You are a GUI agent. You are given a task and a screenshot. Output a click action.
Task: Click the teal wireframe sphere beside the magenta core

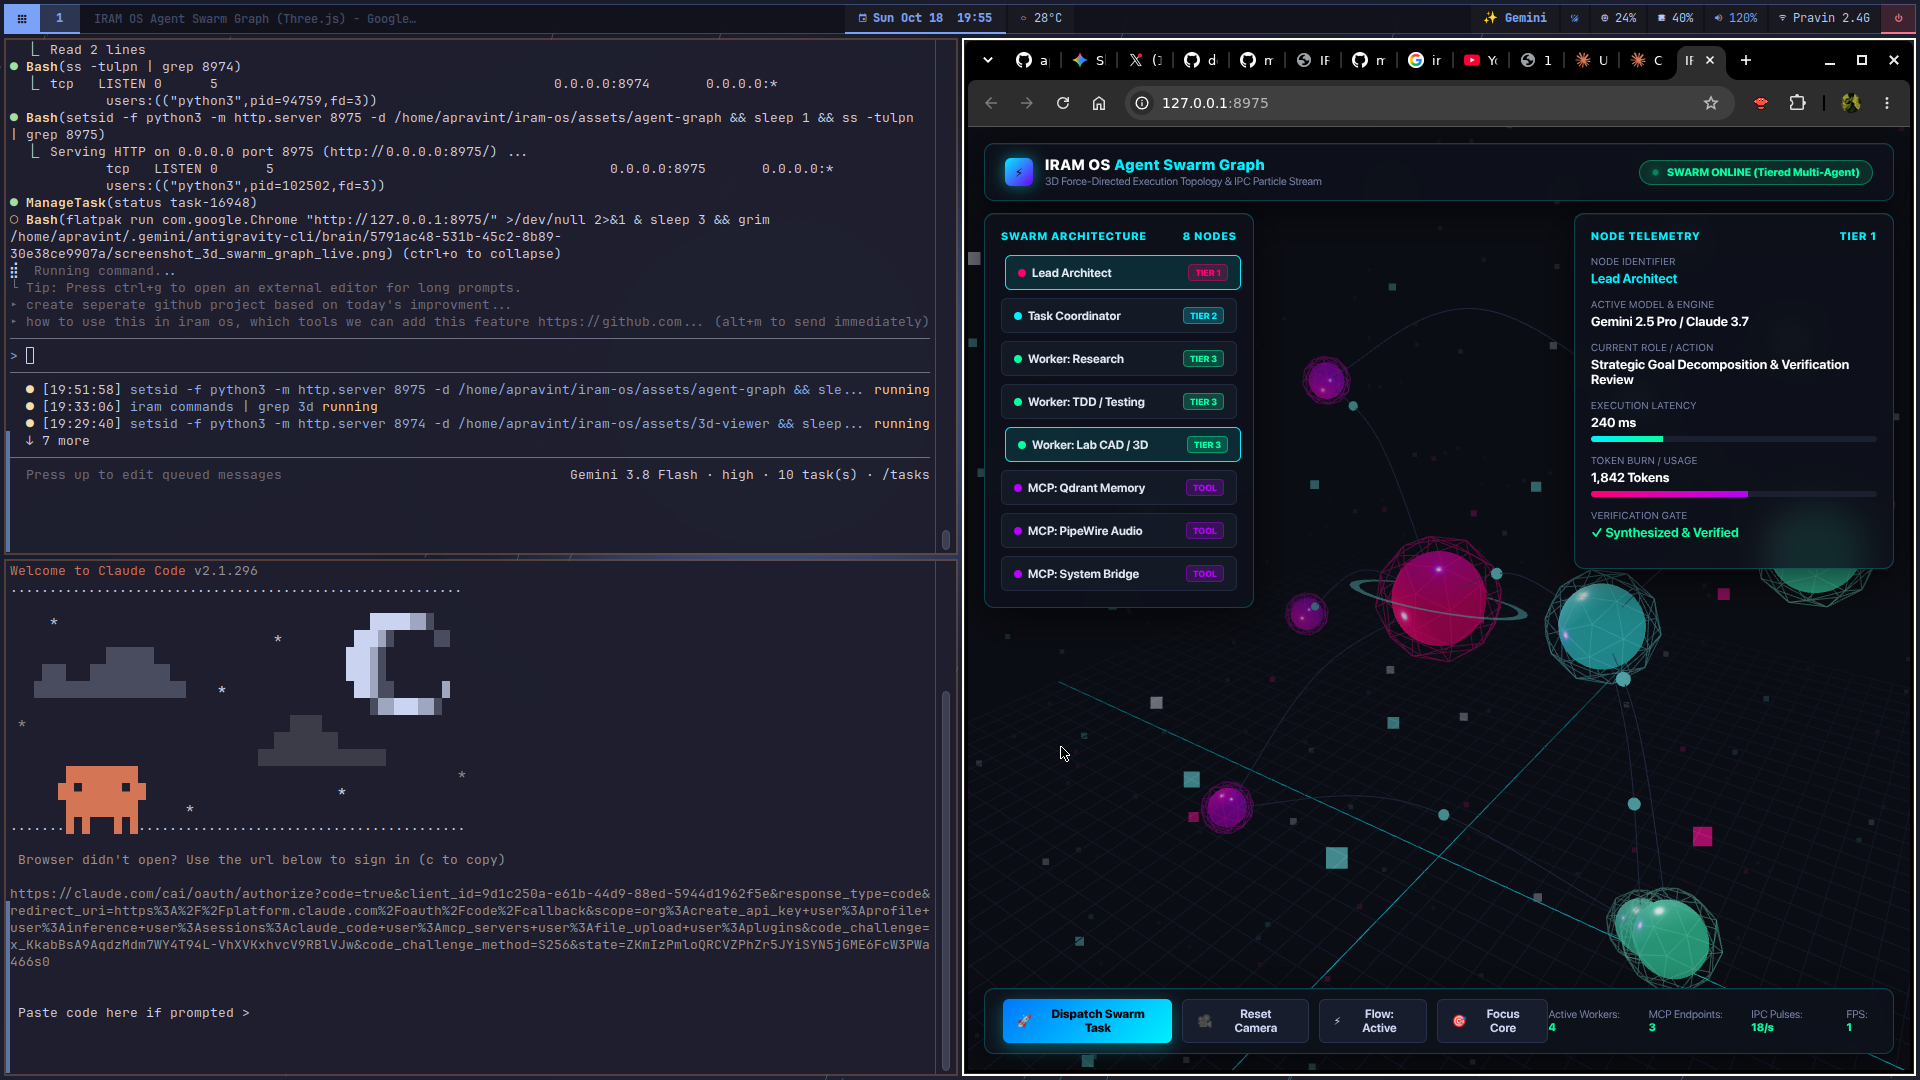tap(1602, 627)
